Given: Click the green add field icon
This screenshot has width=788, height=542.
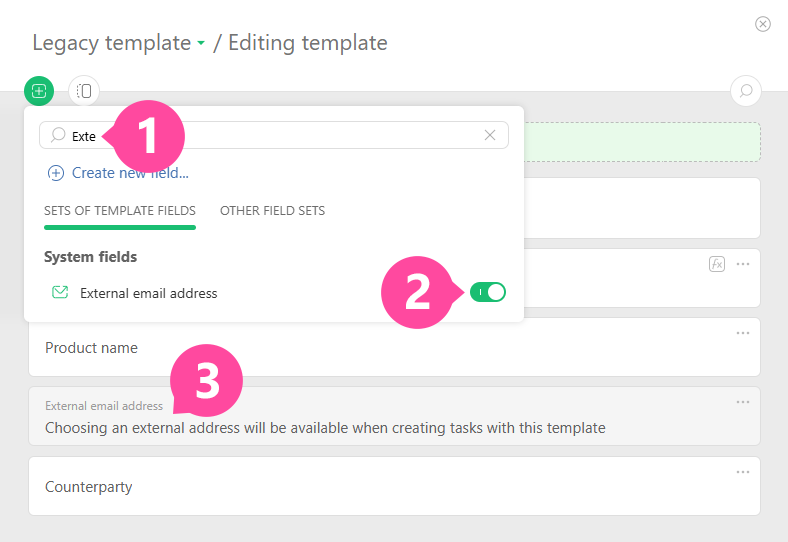Looking at the screenshot, I should pyautogui.click(x=39, y=91).
